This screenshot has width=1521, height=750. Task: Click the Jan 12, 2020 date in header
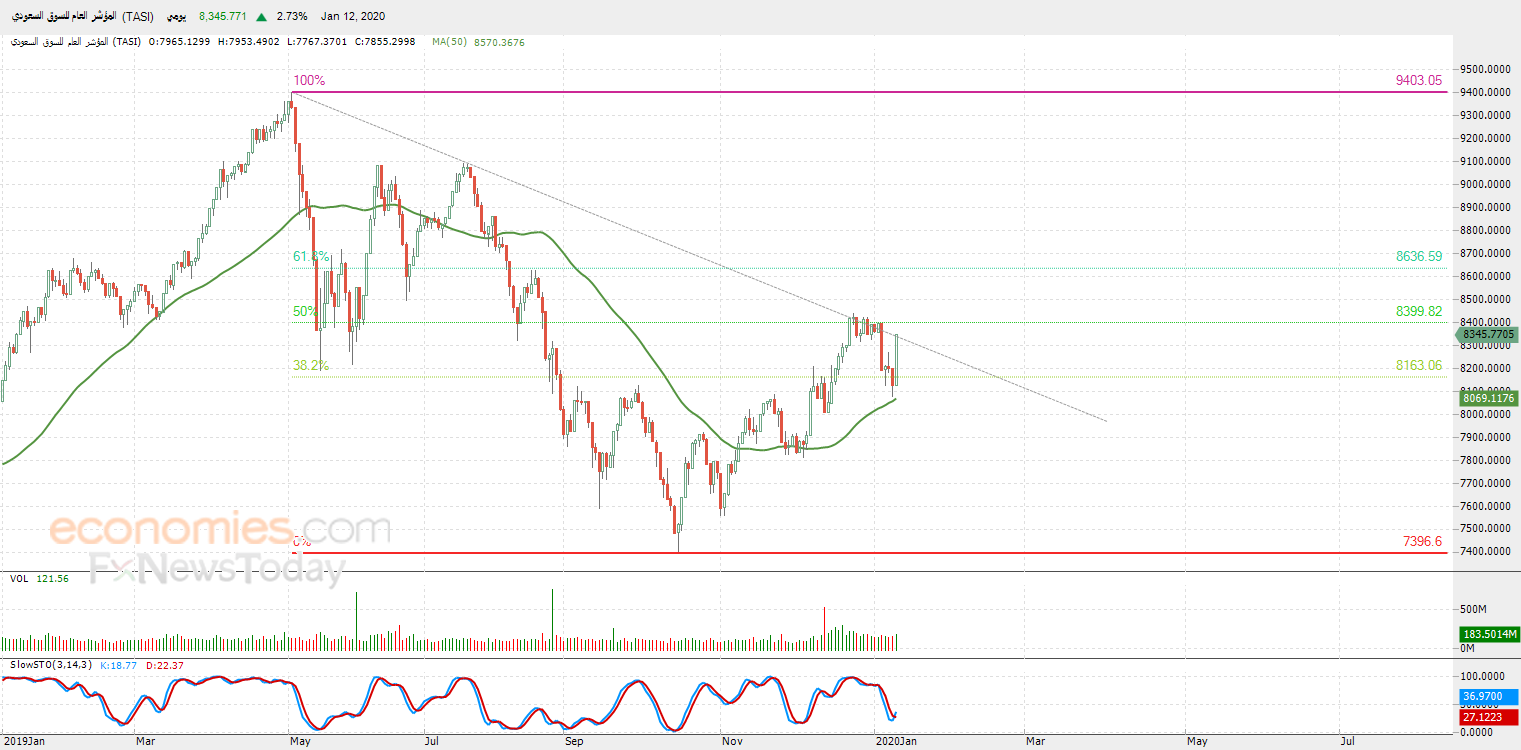[353, 16]
